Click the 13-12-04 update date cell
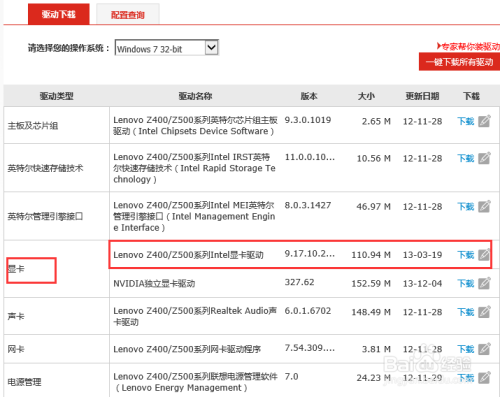Viewport: 500px width, 397px height. pos(422,283)
